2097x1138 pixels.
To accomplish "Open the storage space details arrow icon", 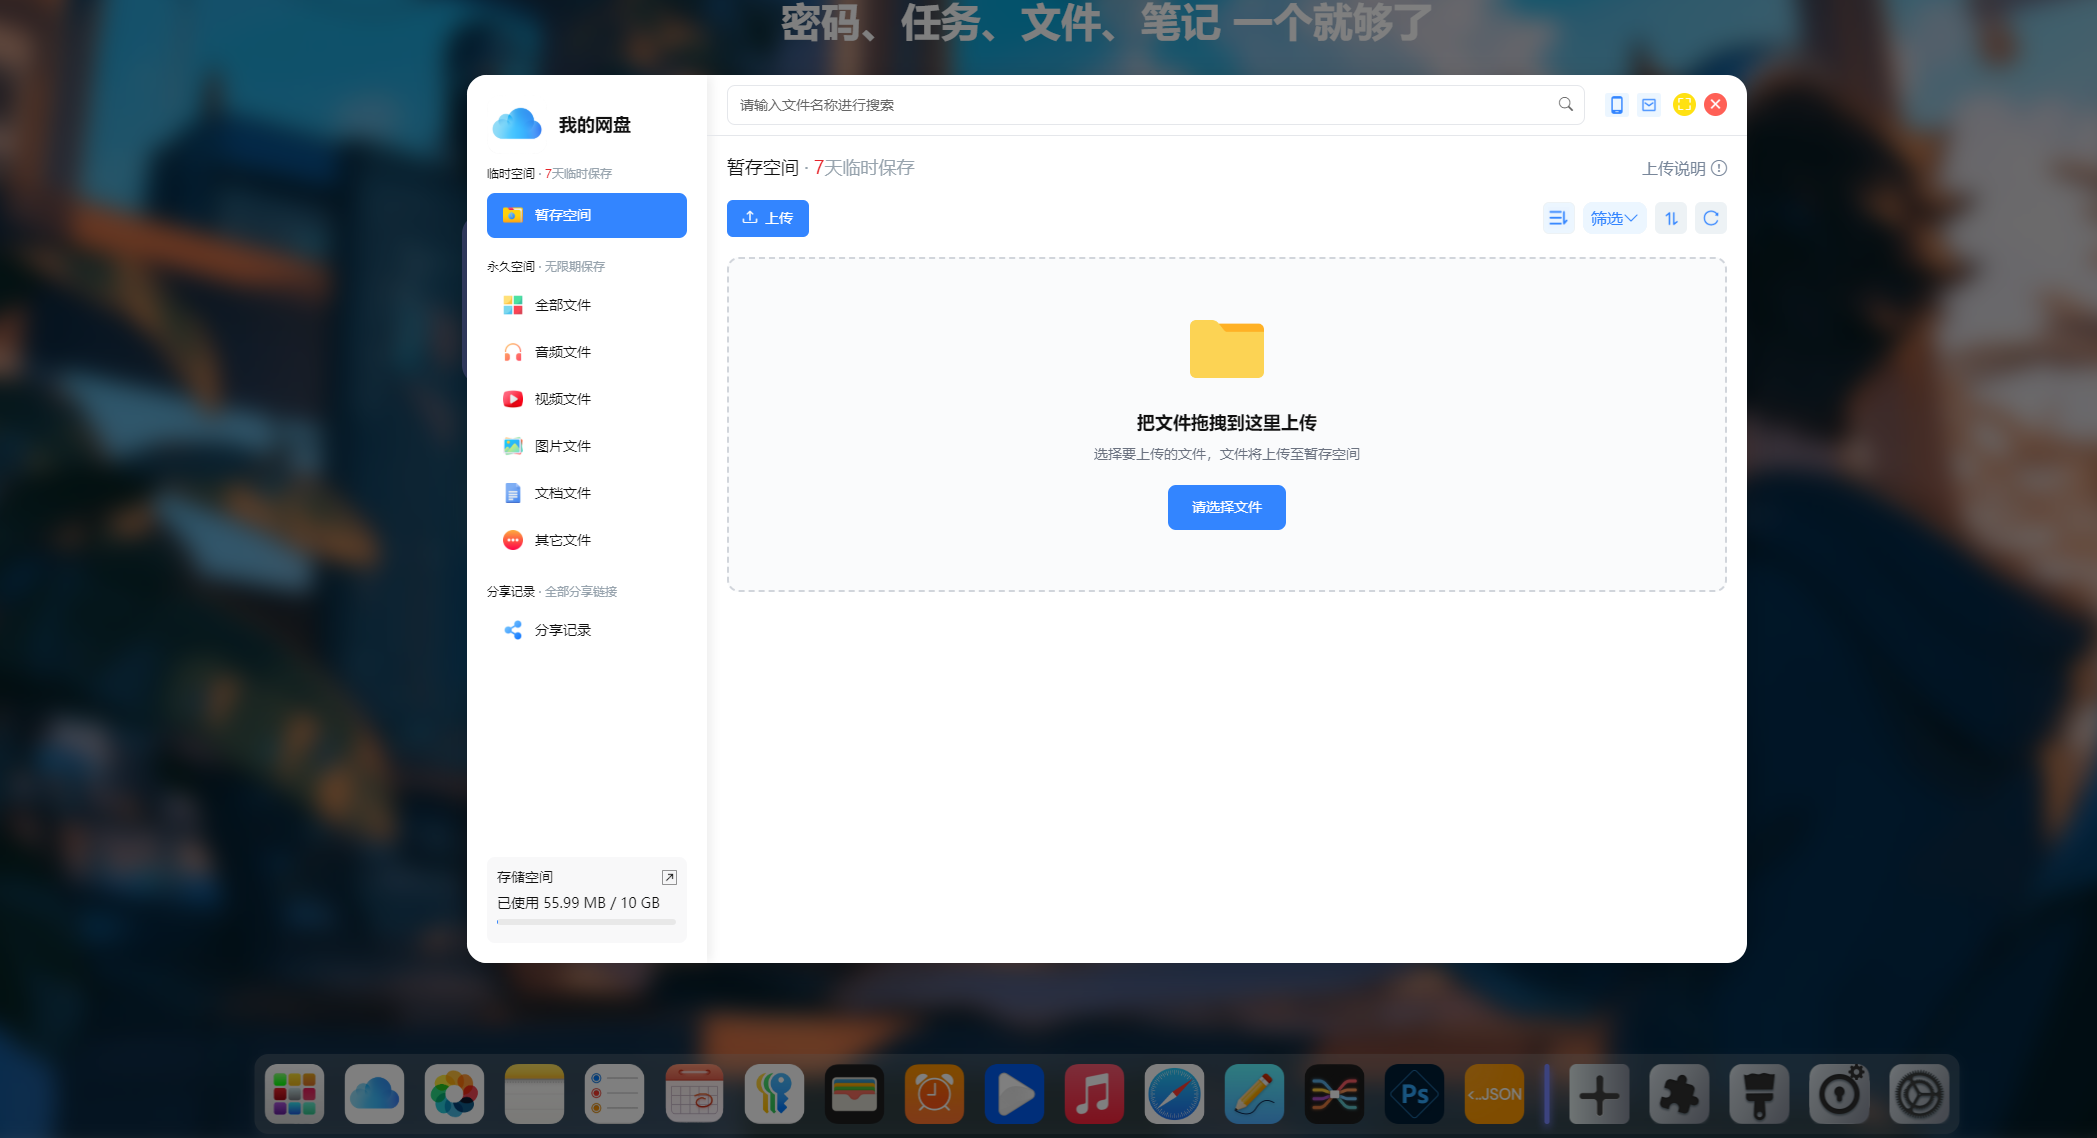I will tap(669, 877).
